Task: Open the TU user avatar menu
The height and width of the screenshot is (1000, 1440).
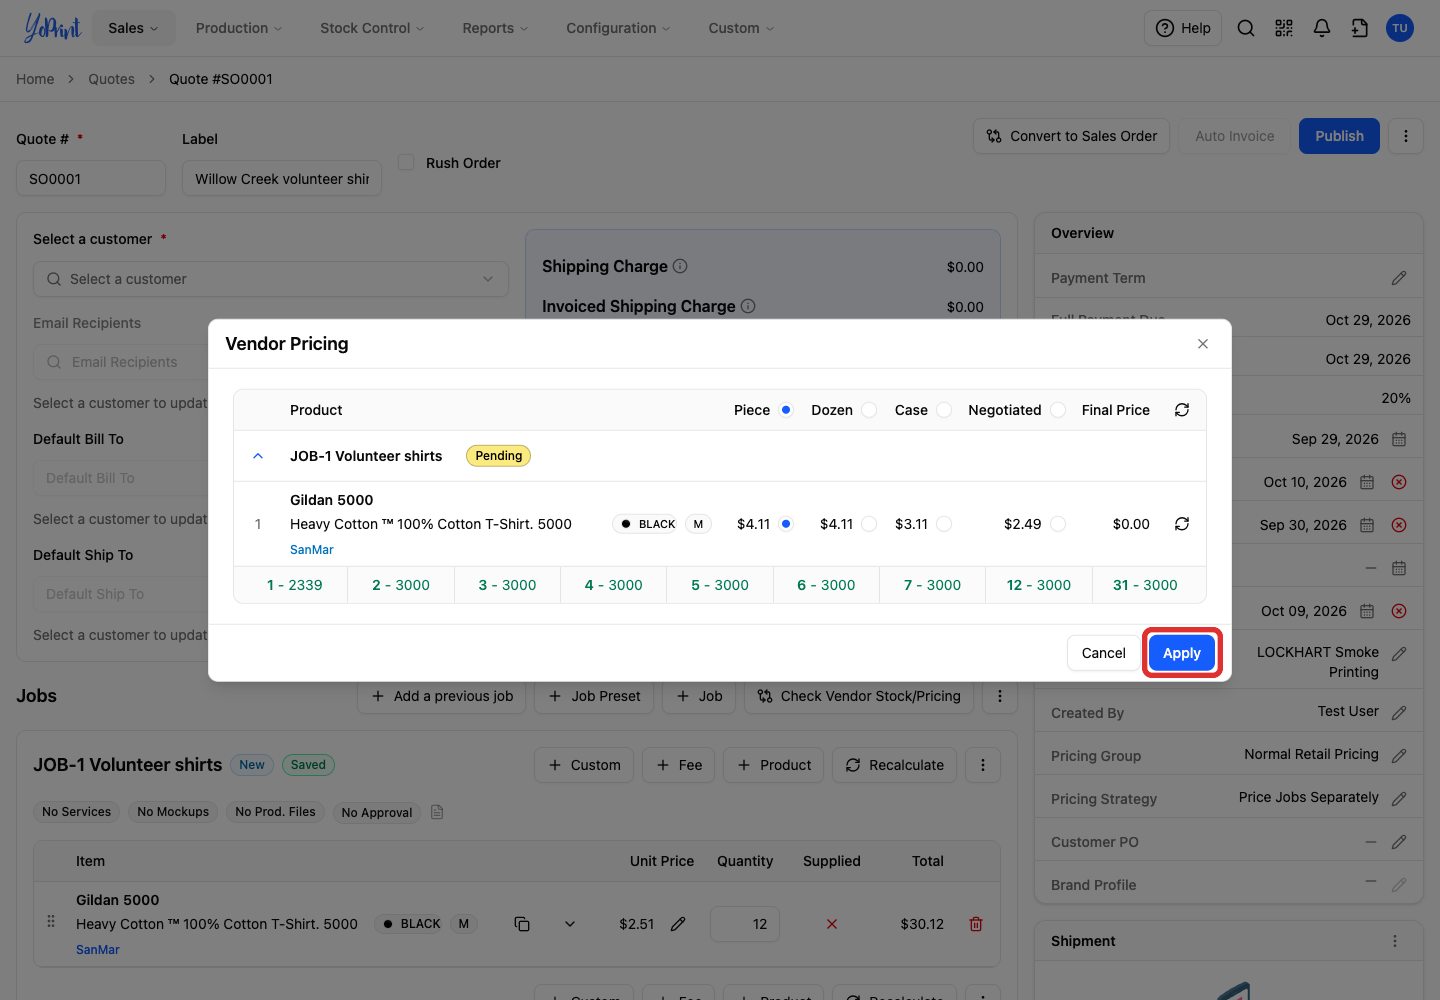Action: pyautogui.click(x=1400, y=28)
